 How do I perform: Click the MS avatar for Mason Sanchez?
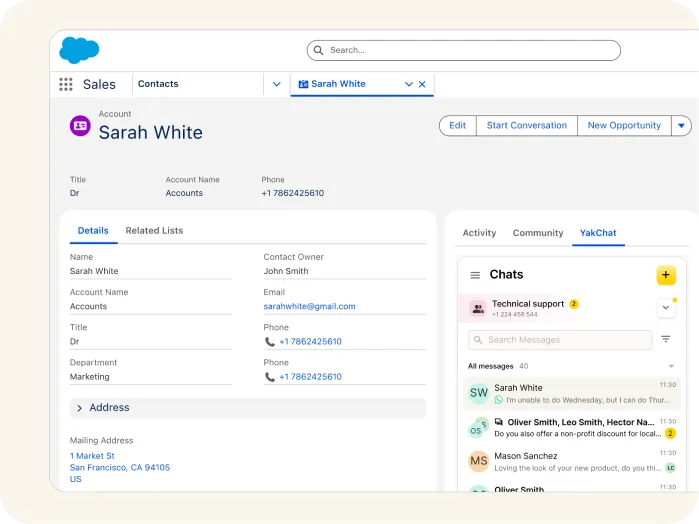pos(479,461)
